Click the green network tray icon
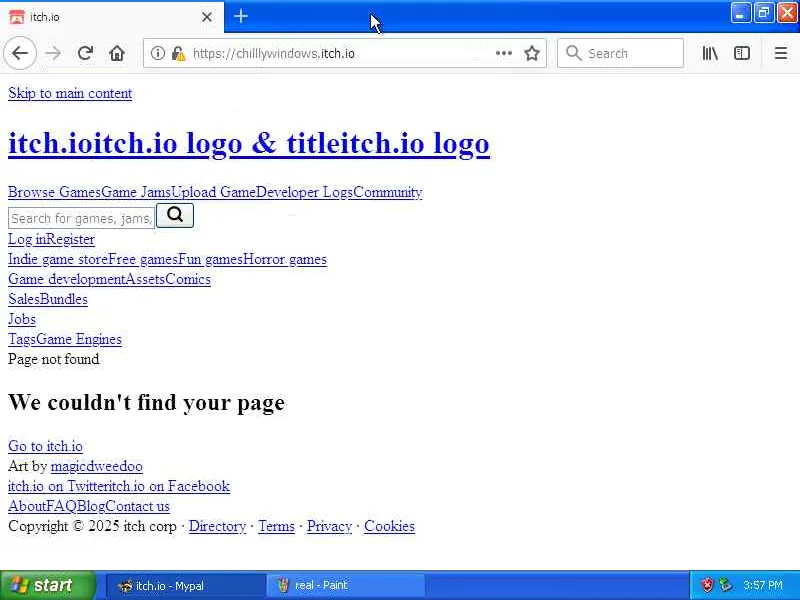Image resolution: width=800 pixels, height=600 pixels. pyautogui.click(x=726, y=585)
